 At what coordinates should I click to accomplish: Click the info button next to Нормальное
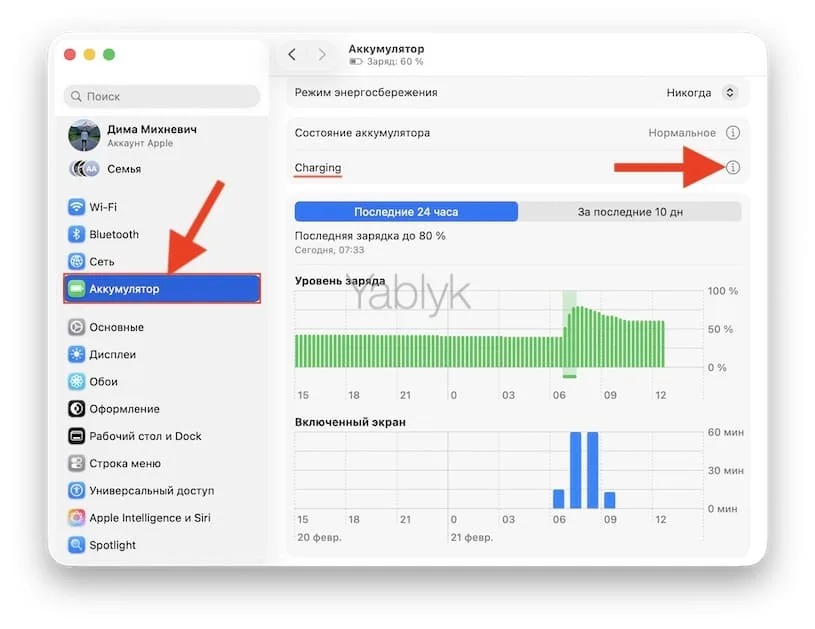(733, 132)
